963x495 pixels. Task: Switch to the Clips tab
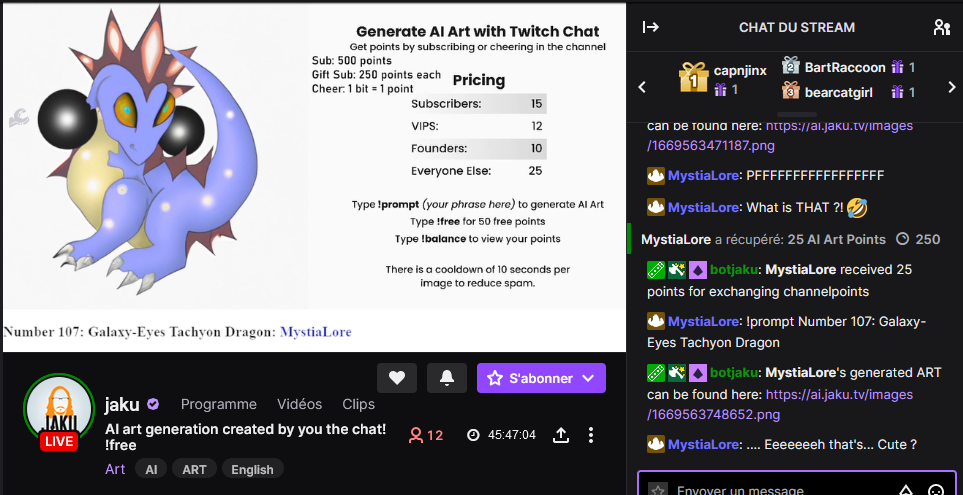coord(359,404)
